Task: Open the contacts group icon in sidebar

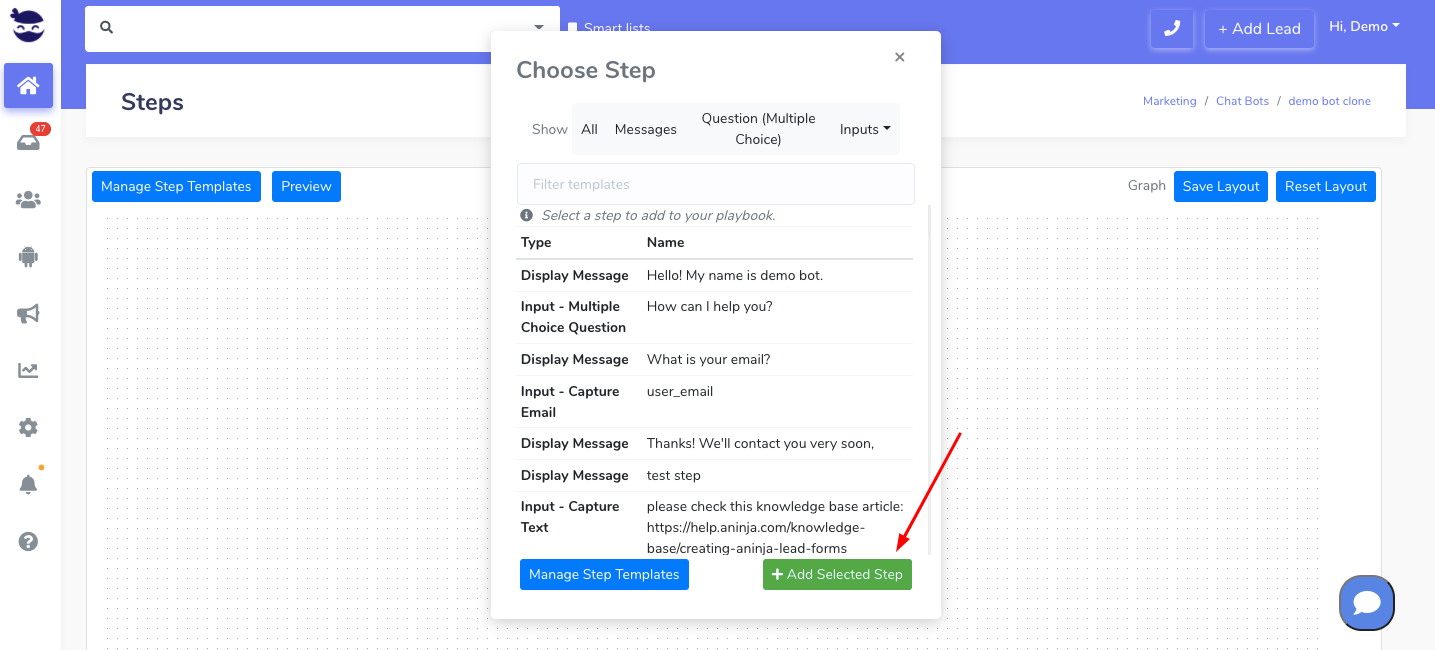Action: (x=28, y=200)
